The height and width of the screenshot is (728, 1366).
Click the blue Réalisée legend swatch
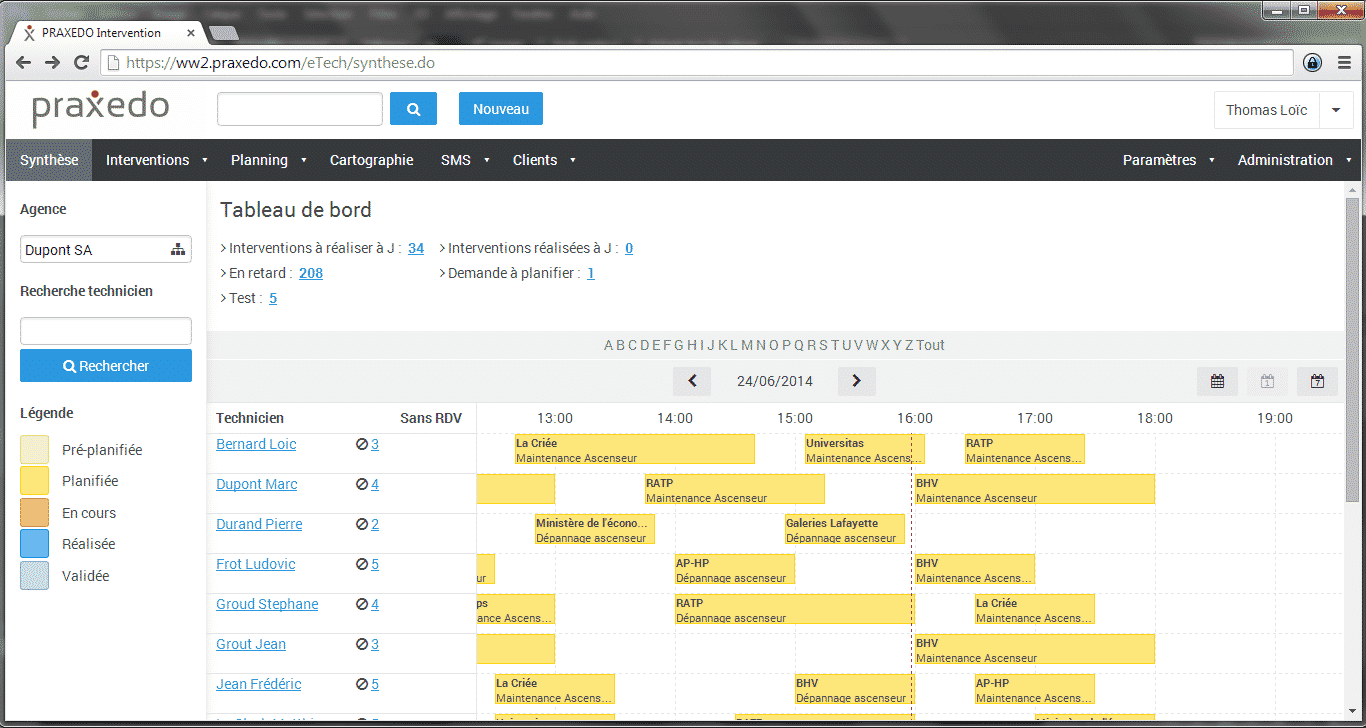pos(34,543)
